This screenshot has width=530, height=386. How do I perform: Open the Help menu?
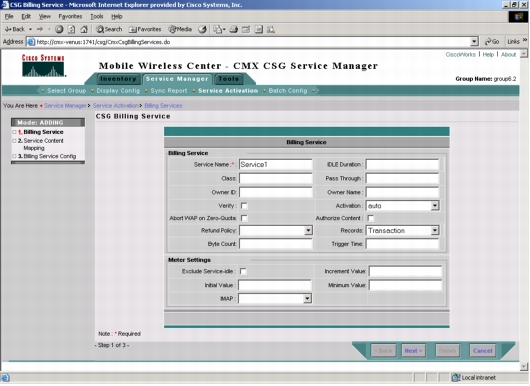117,17
